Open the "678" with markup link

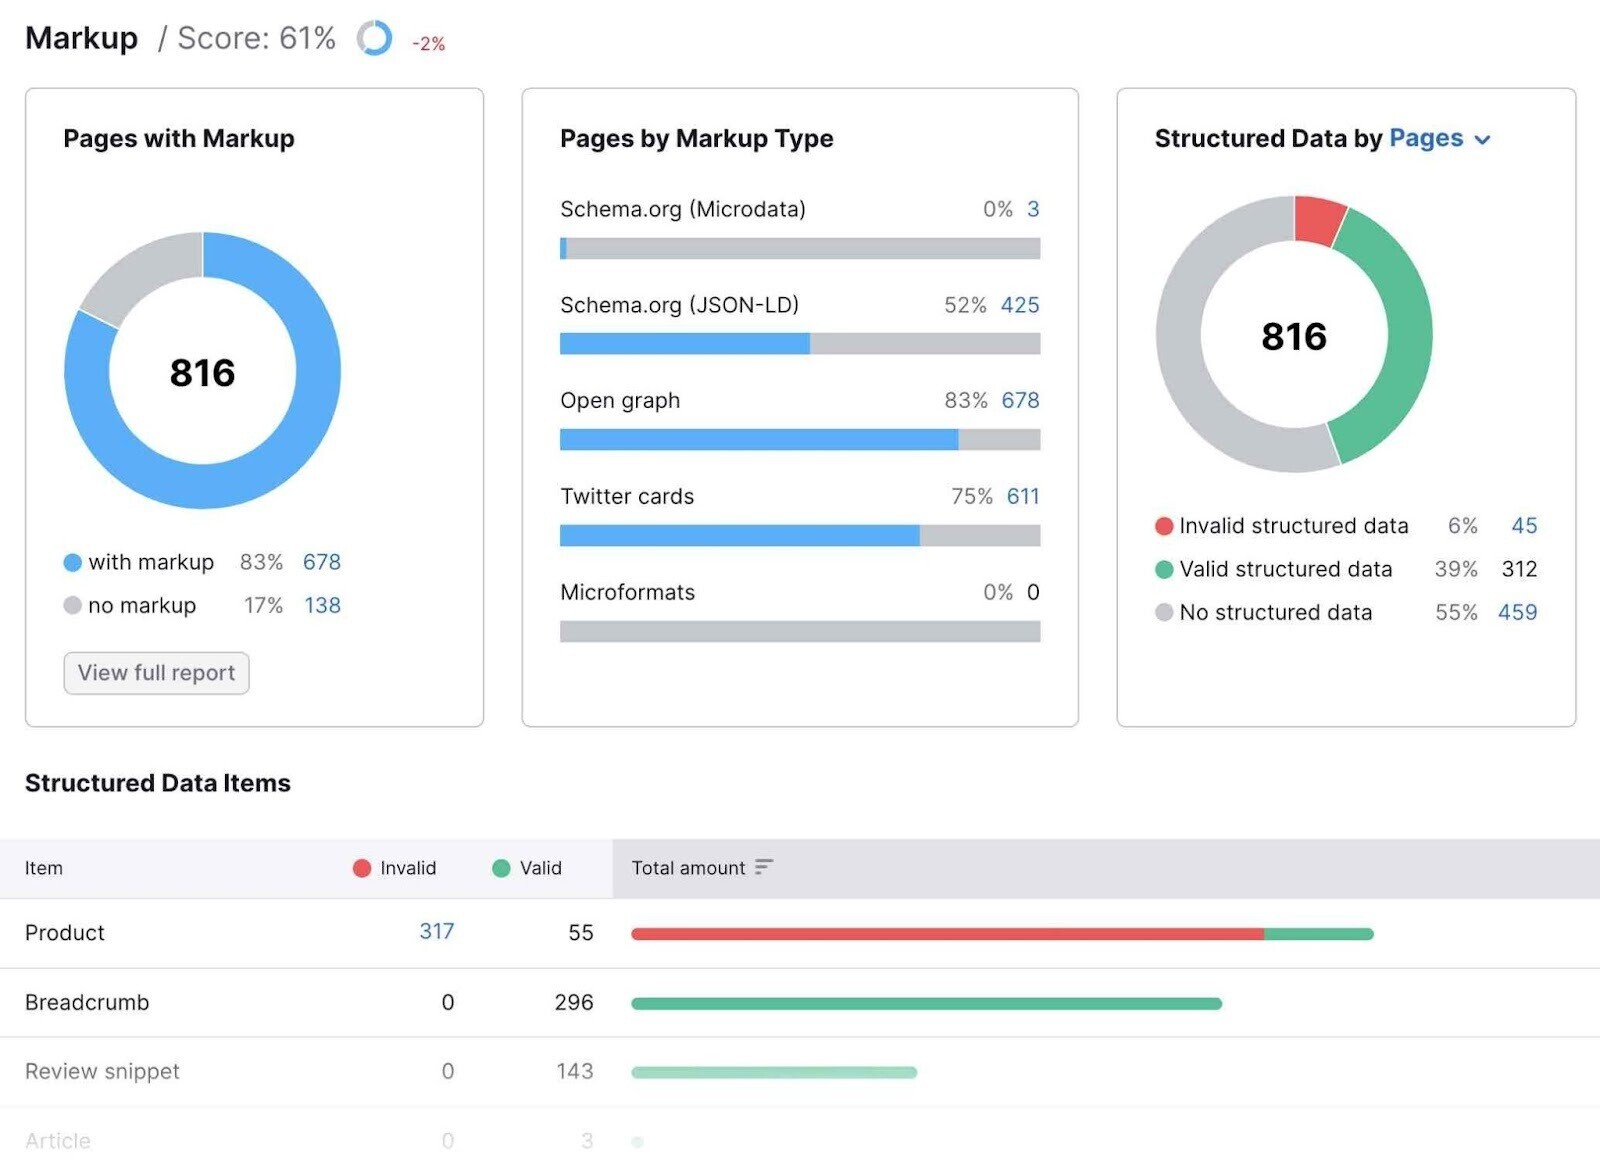tap(321, 562)
